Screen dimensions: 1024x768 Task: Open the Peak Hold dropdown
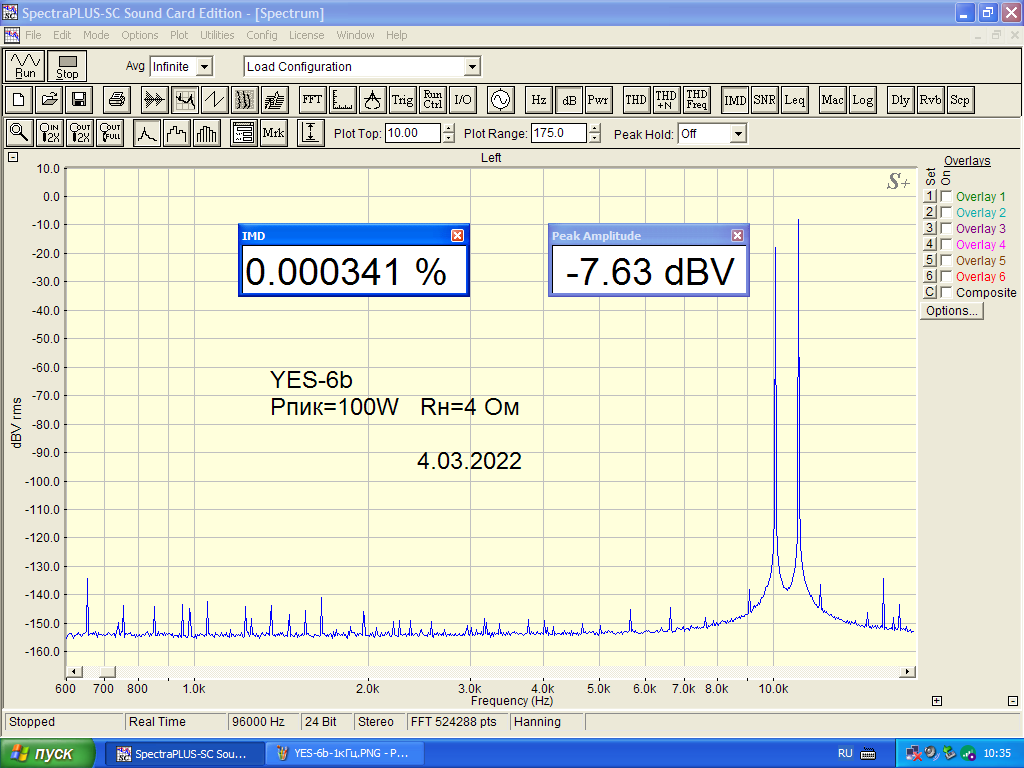pos(738,134)
